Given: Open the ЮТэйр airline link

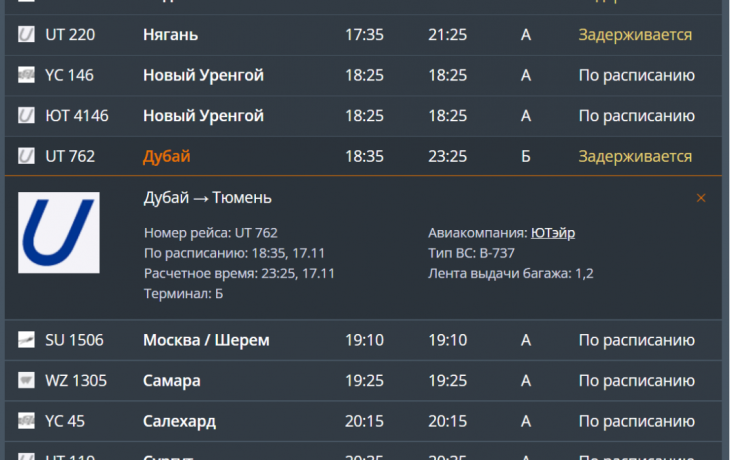Looking at the screenshot, I should pos(553,233).
